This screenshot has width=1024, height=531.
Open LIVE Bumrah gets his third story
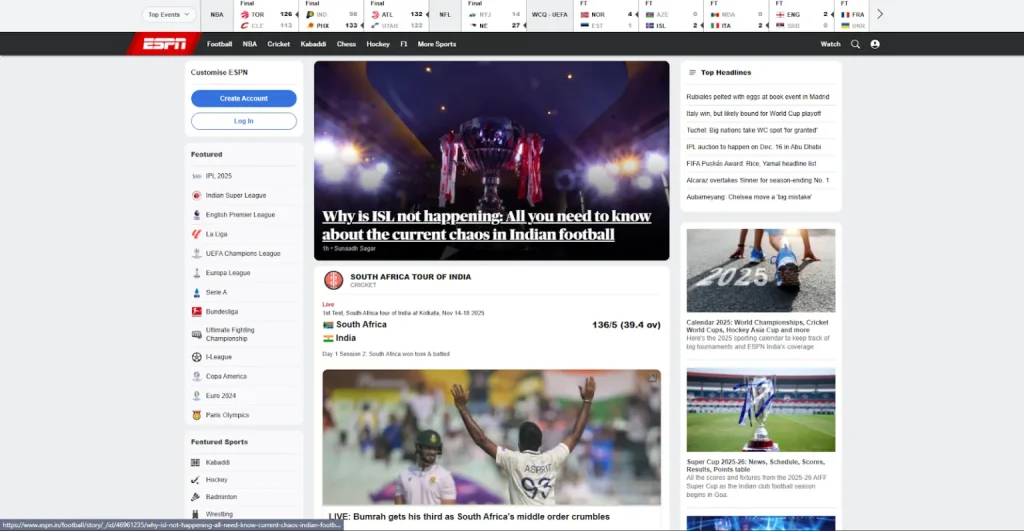[469, 517]
